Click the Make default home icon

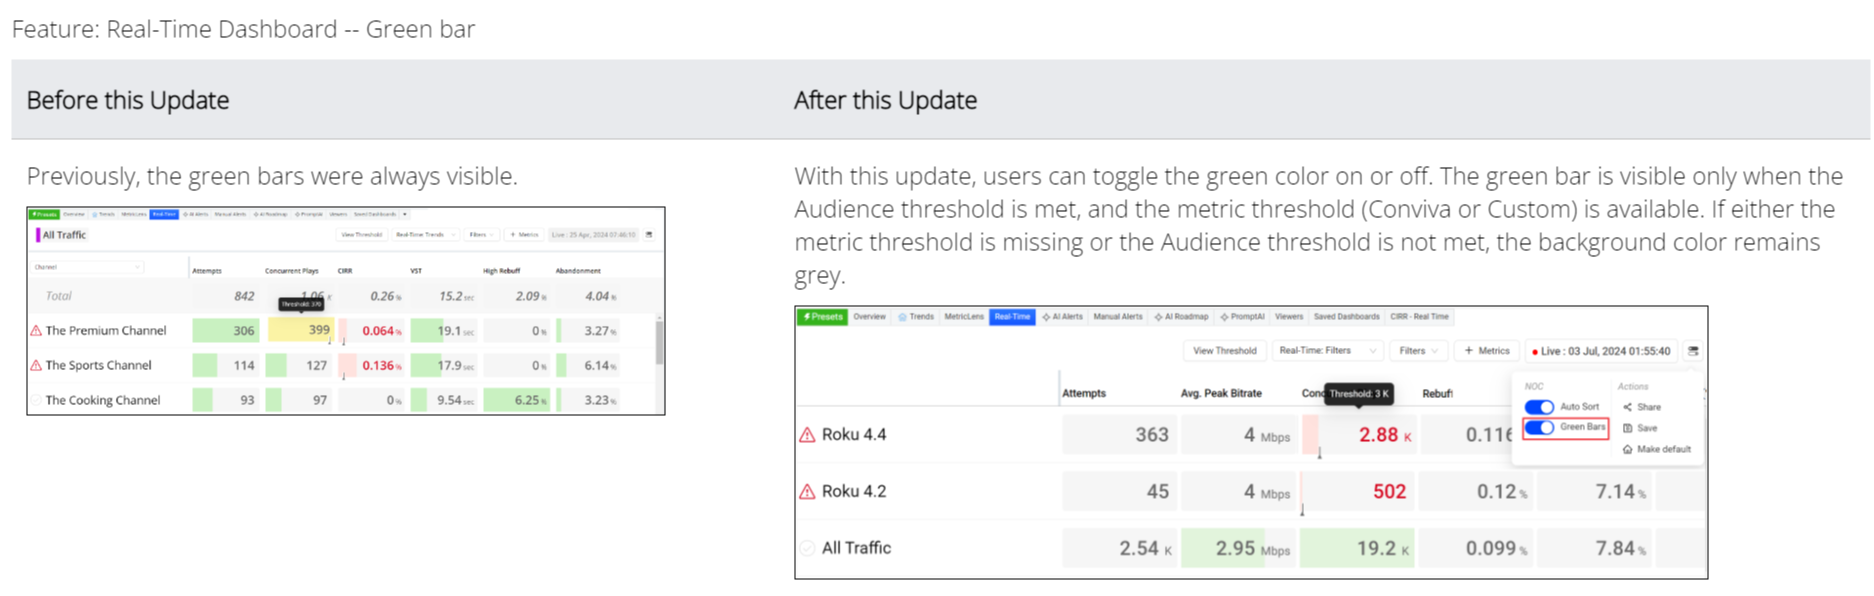tap(1628, 450)
